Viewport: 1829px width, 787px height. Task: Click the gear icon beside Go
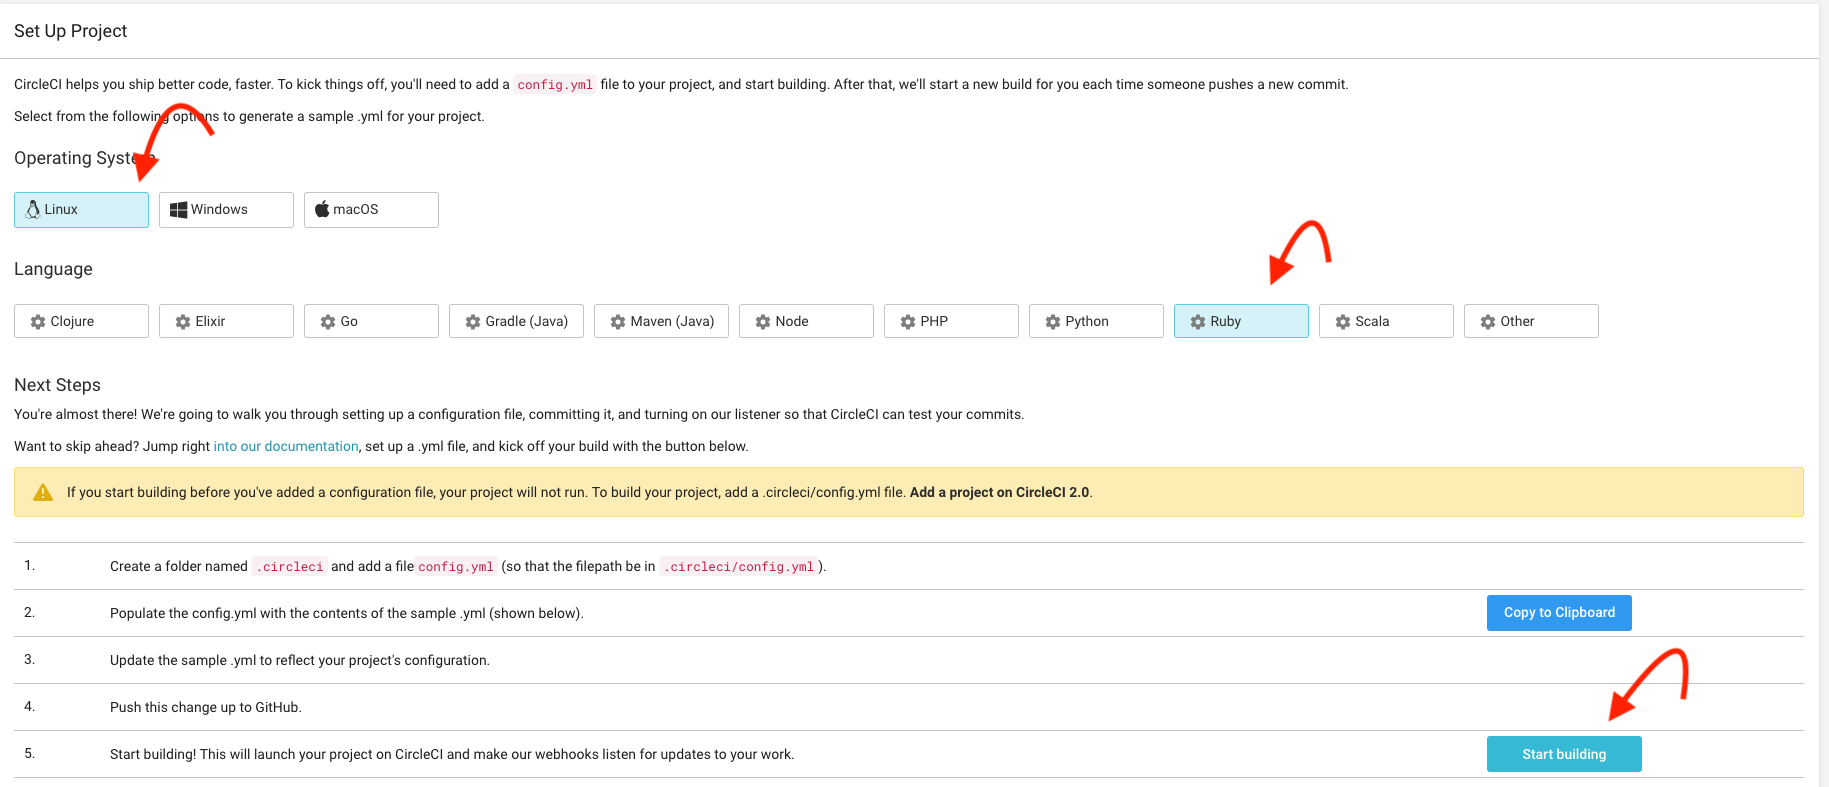point(328,322)
